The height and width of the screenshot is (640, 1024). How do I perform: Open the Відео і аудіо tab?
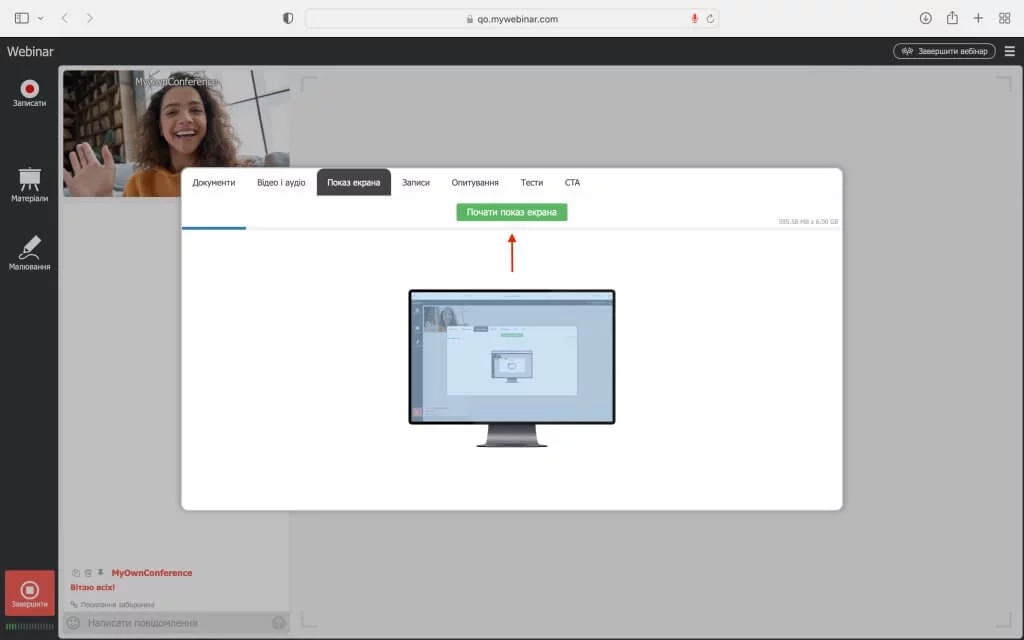(x=281, y=183)
